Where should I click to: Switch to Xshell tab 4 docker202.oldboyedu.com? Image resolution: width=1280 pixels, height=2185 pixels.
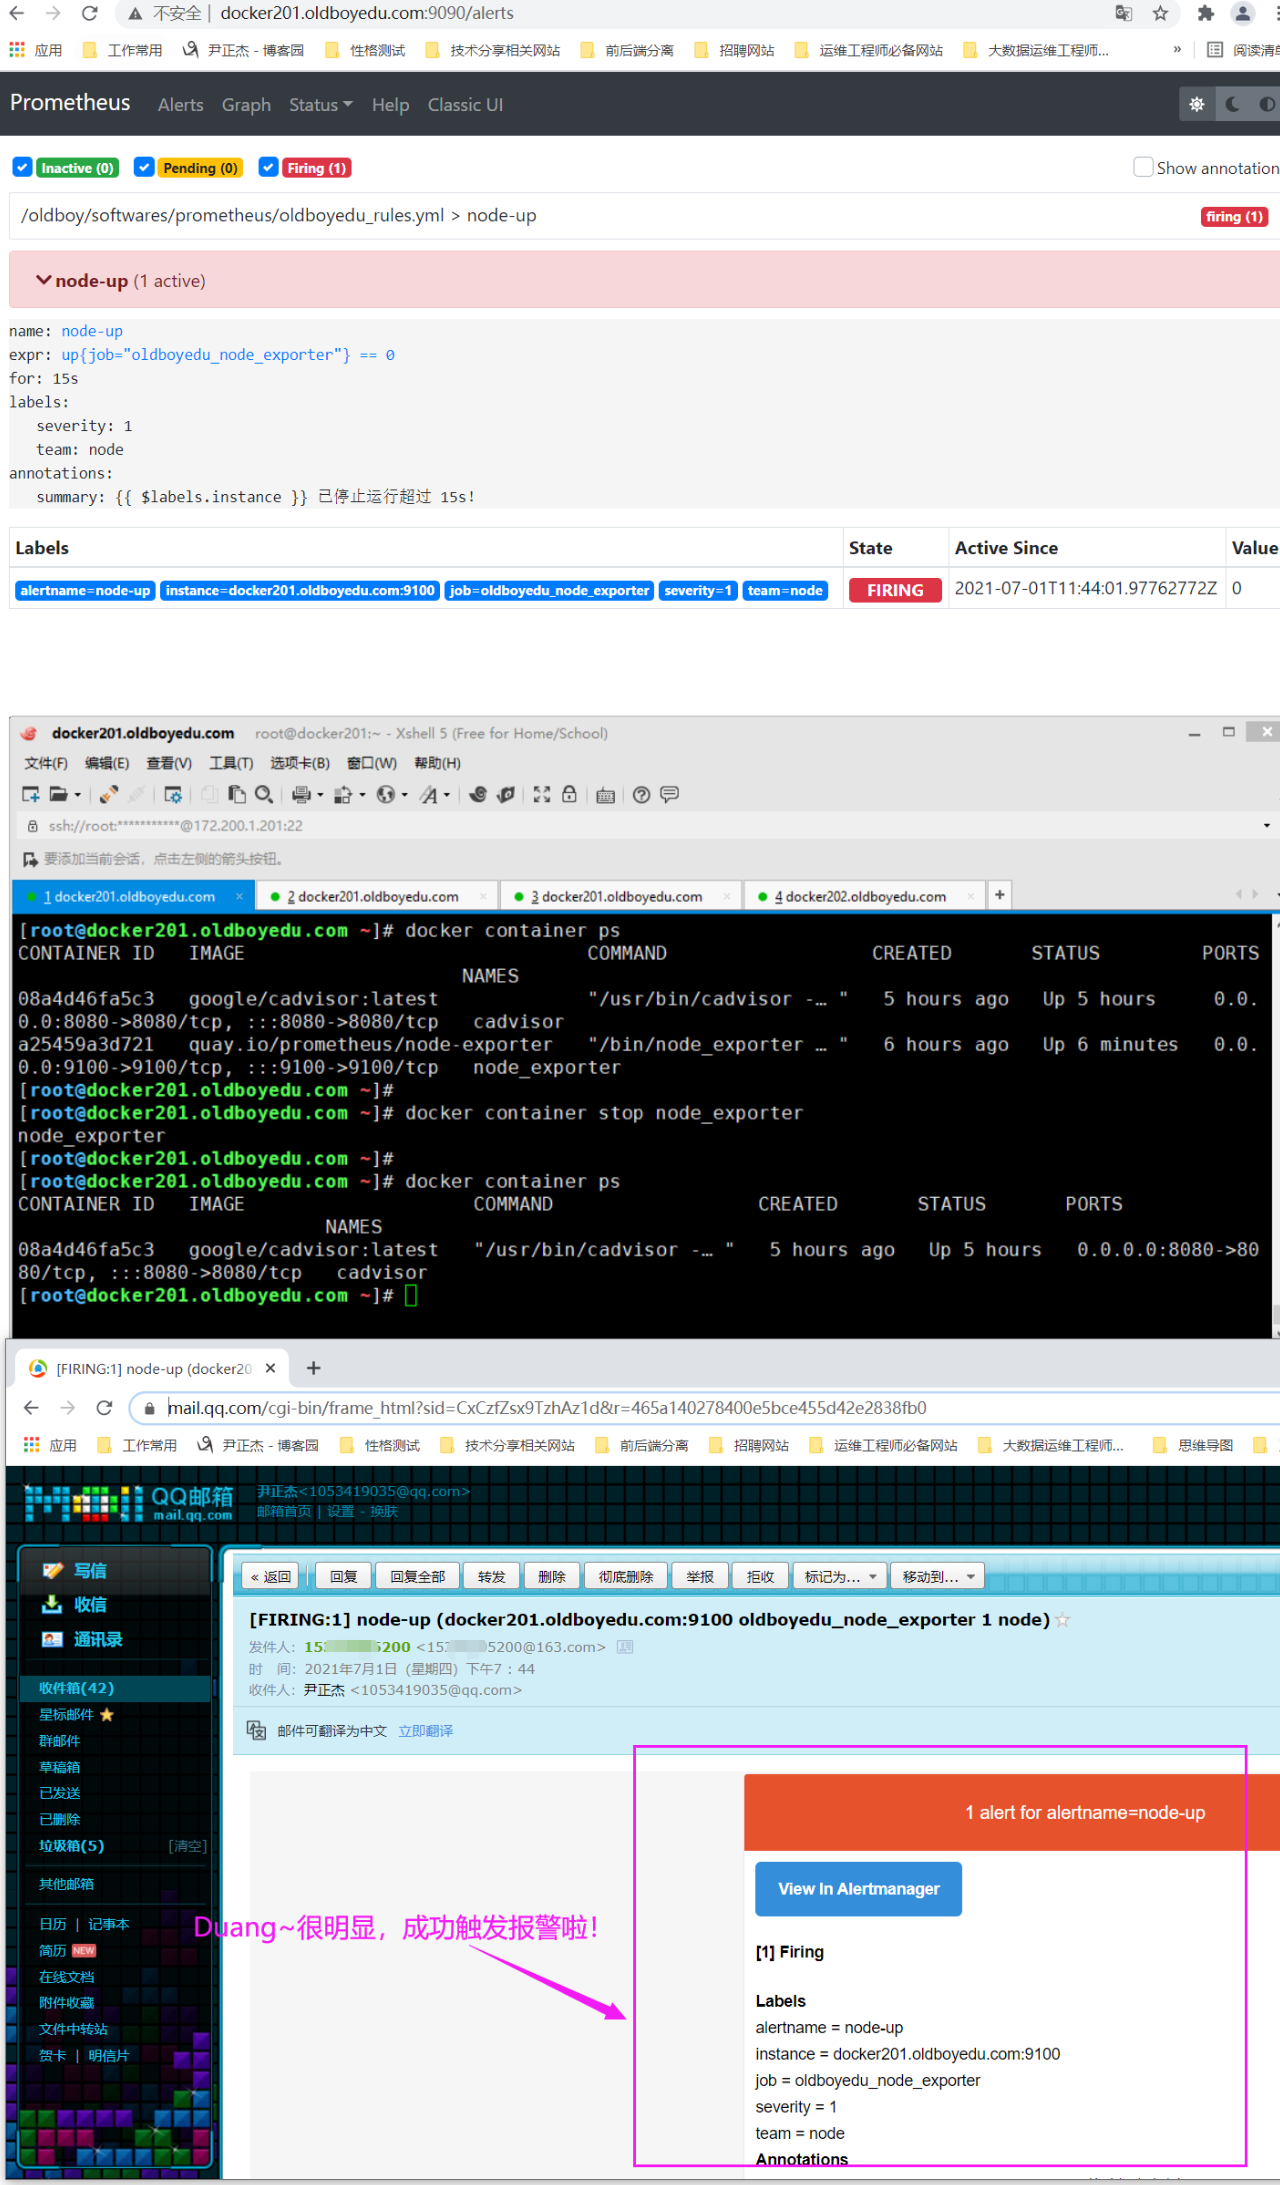click(863, 896)
